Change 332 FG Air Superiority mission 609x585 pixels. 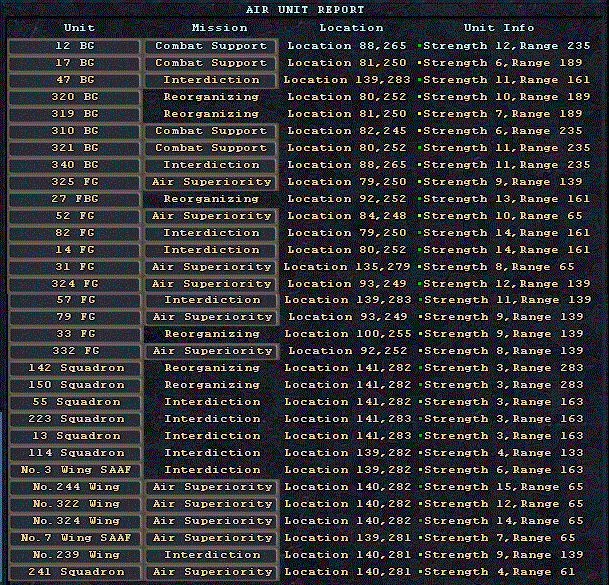[x=212, y=352]
